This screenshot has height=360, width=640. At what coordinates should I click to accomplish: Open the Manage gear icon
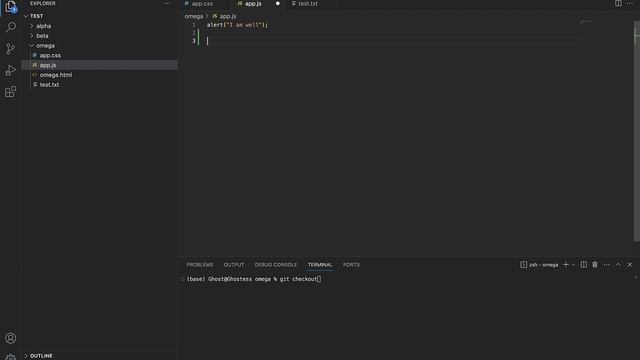(11, 357)
